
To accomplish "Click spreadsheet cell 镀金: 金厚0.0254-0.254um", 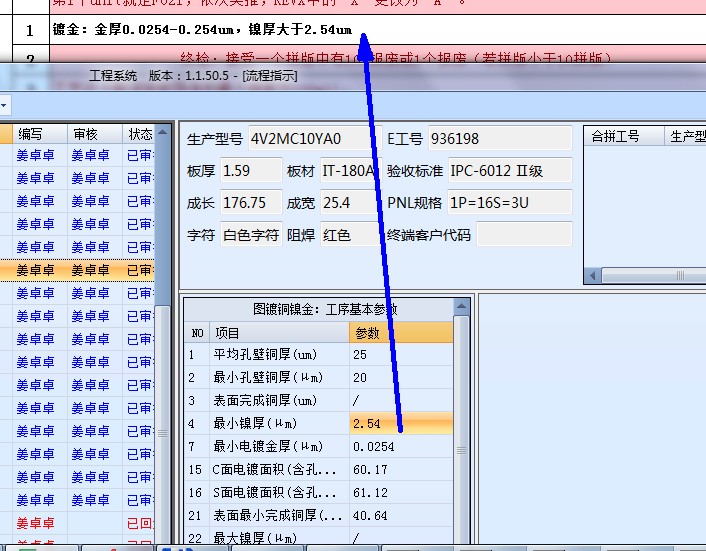I will [x=377, y=30].
